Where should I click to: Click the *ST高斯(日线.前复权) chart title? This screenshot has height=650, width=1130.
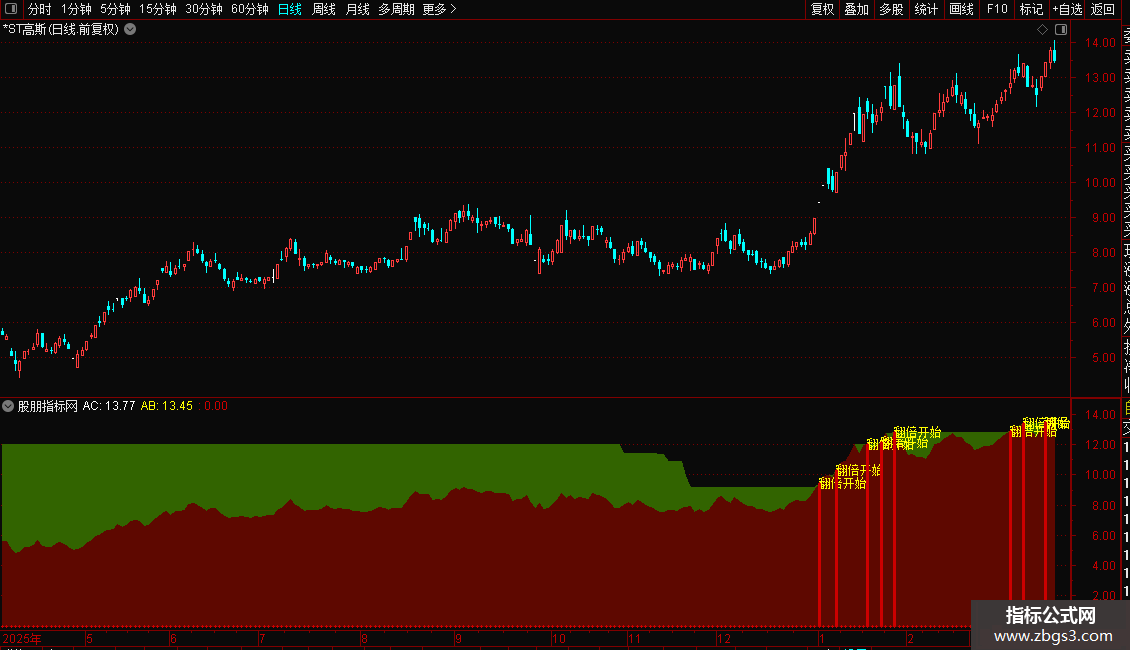[61, 30]
